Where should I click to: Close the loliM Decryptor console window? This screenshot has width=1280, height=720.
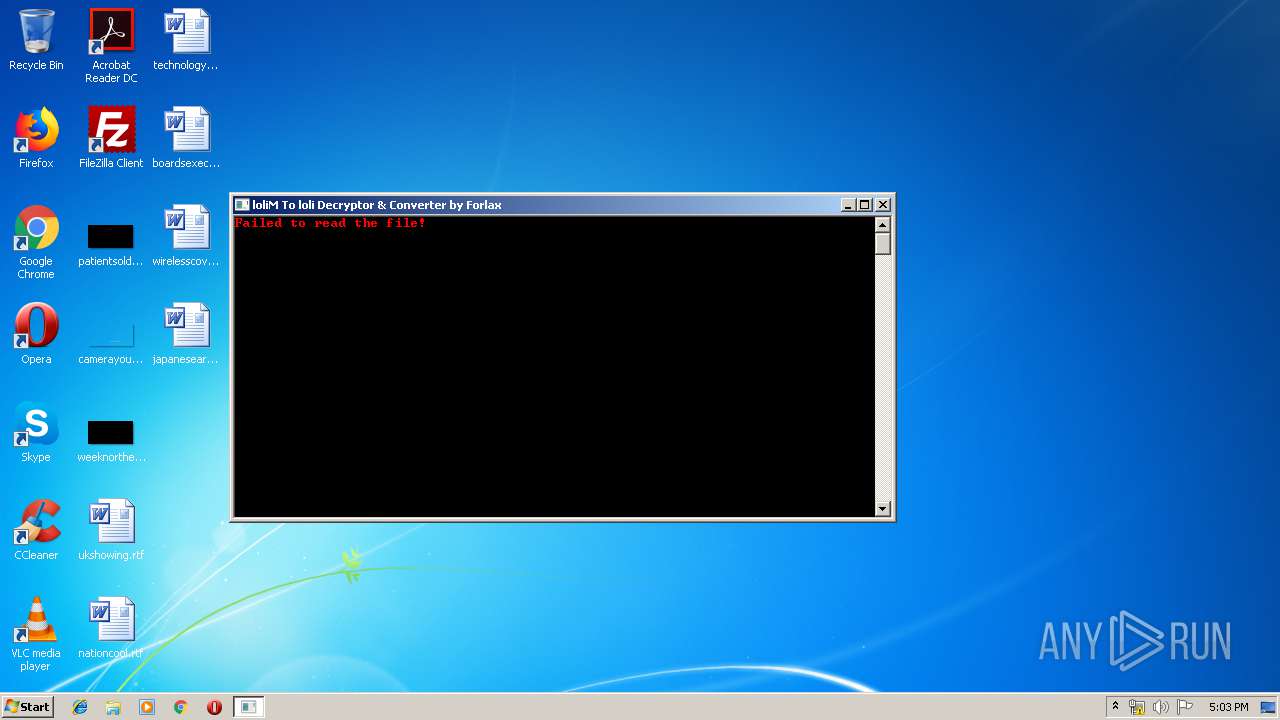[x=883, y=205]
